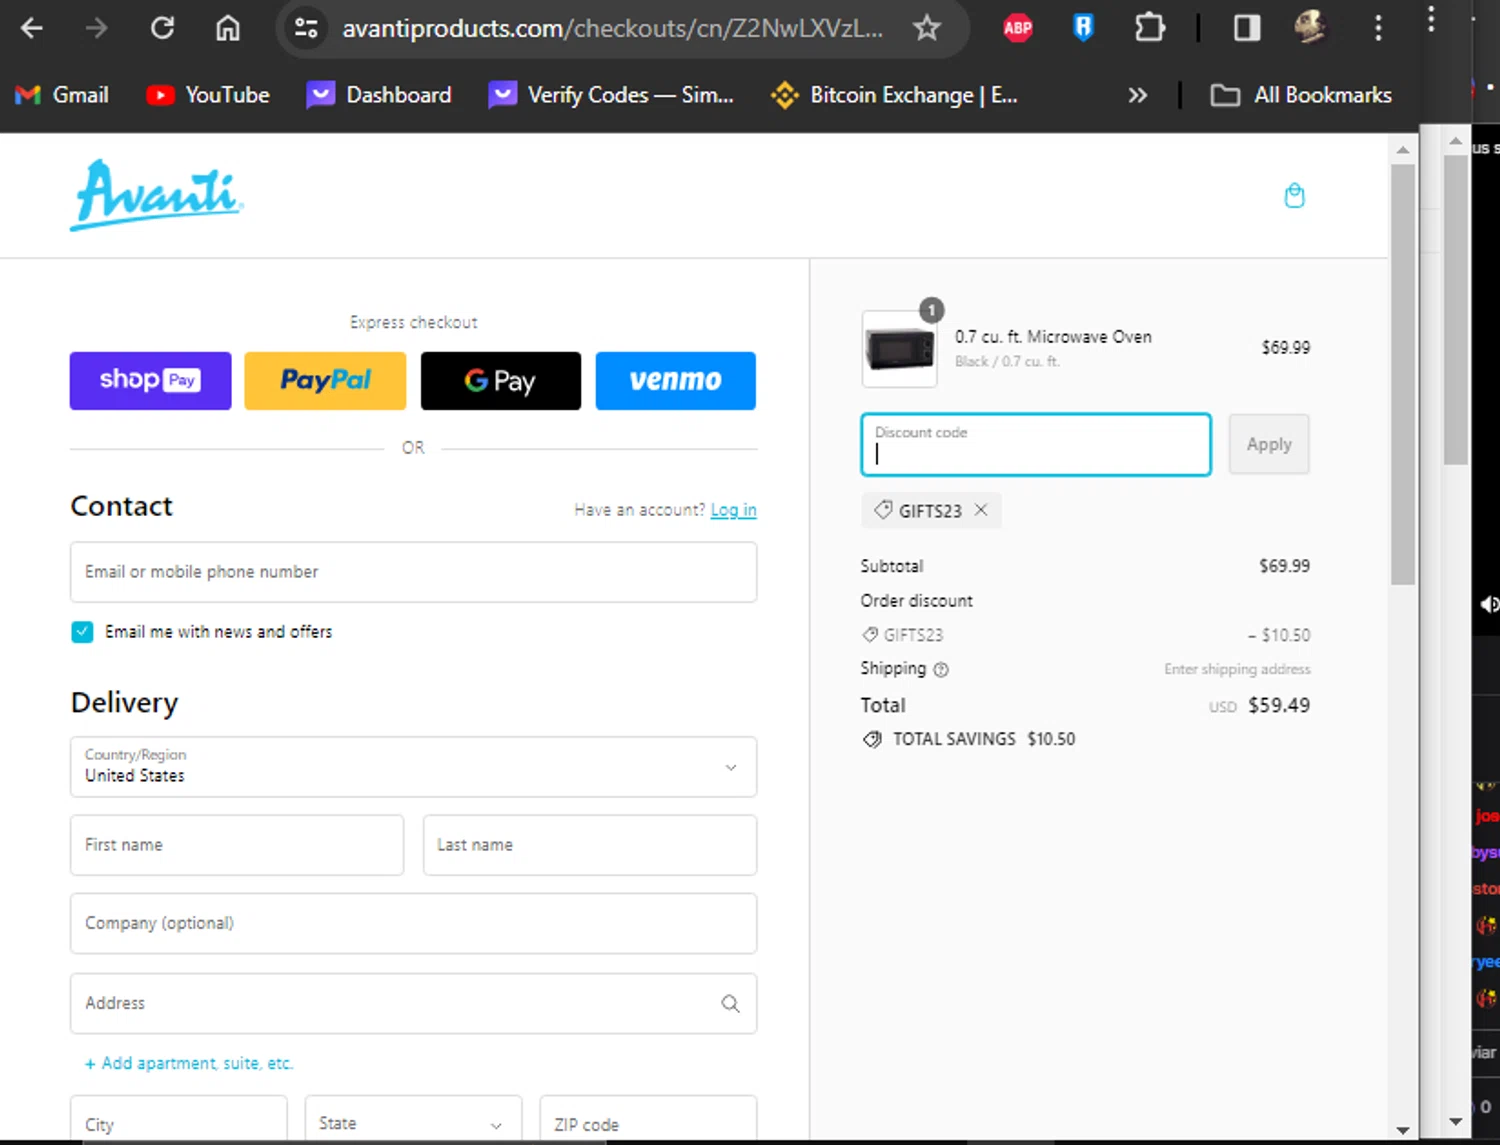Bookmark this page with the star
The width and height of the screenshot is (1500, 1145).
927,28
